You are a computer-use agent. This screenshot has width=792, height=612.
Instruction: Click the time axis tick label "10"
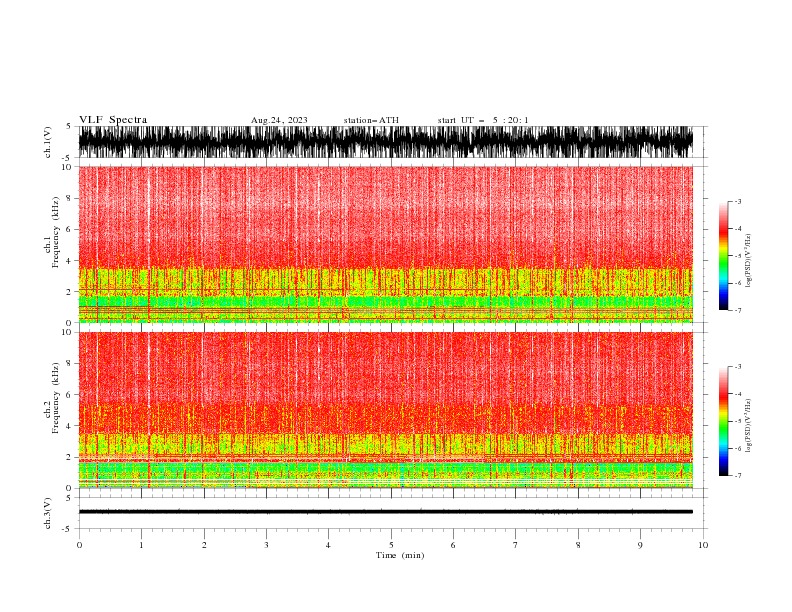pos(703,545)
